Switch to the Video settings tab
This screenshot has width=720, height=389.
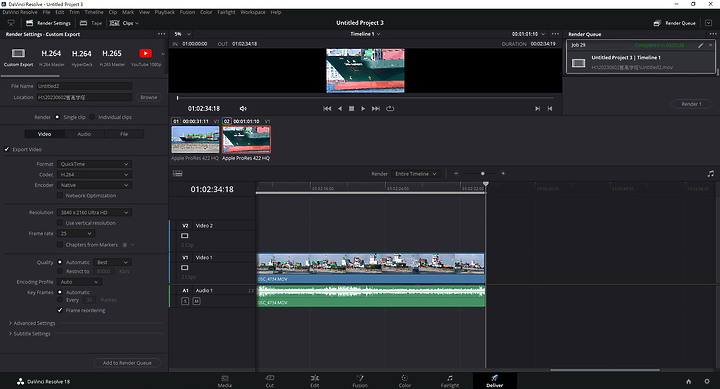pos(44,134)
